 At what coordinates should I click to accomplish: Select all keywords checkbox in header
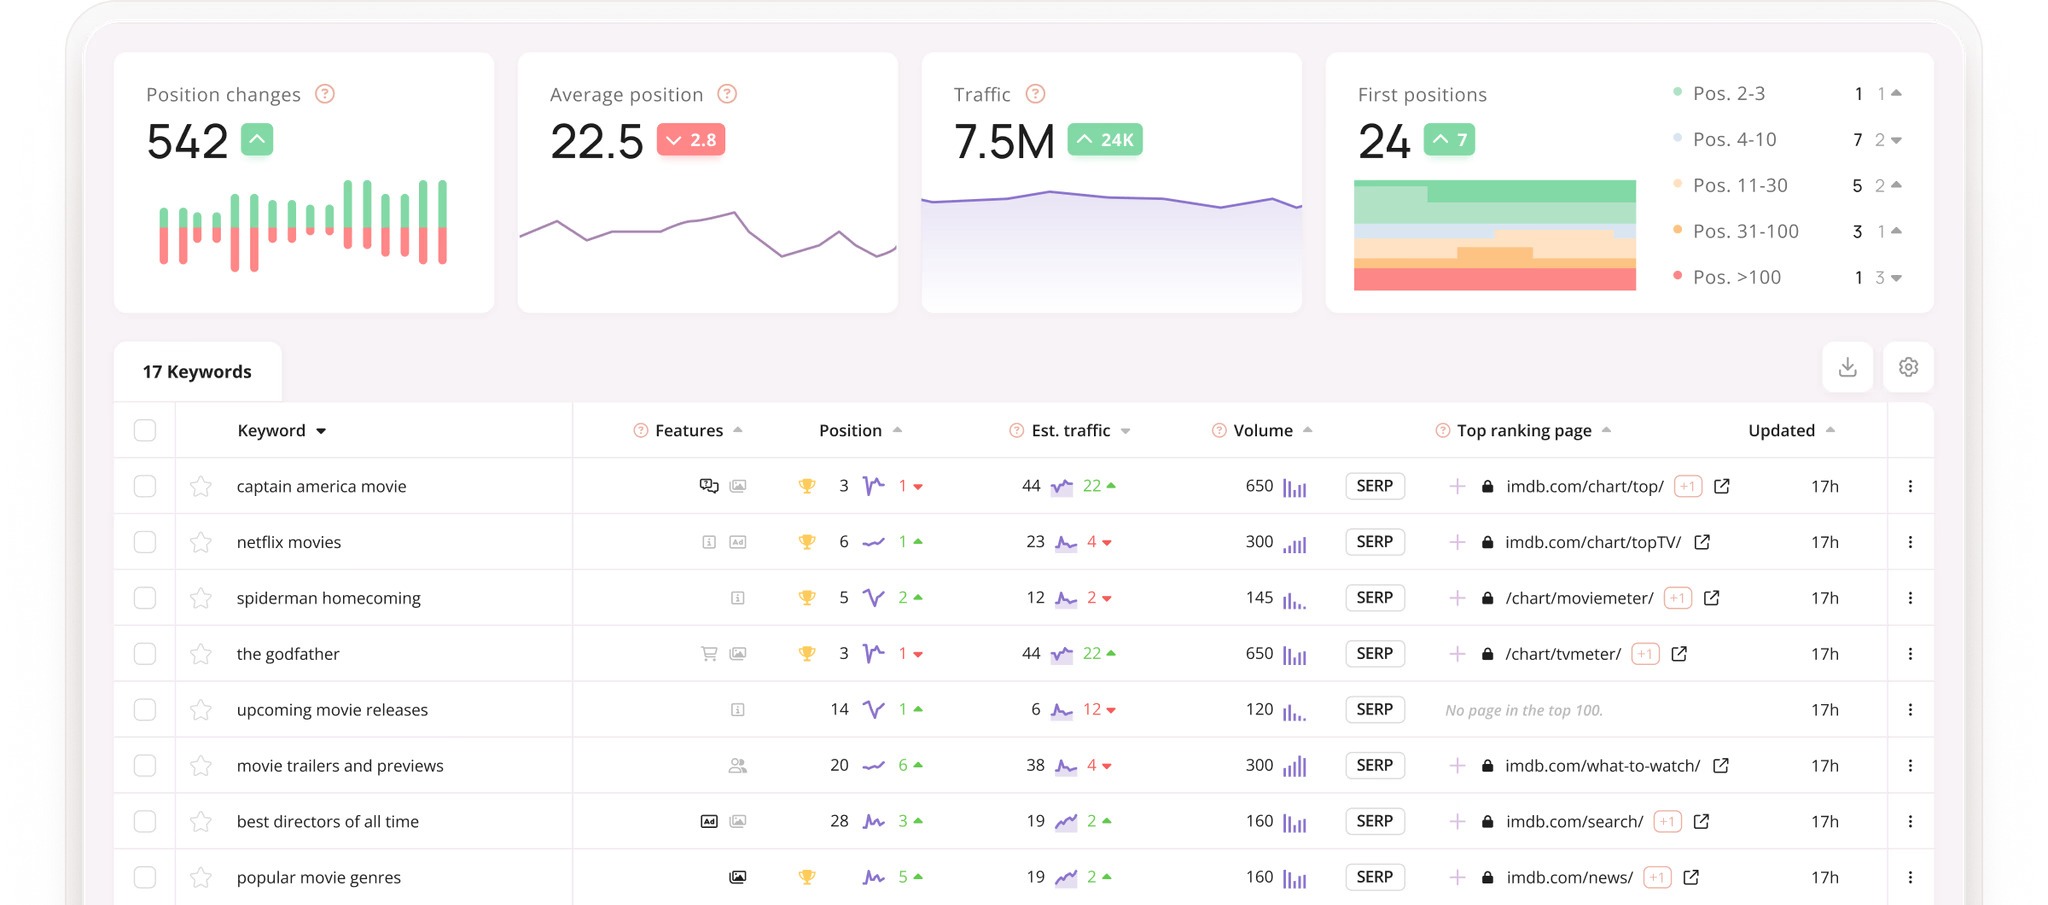(145, 430)
